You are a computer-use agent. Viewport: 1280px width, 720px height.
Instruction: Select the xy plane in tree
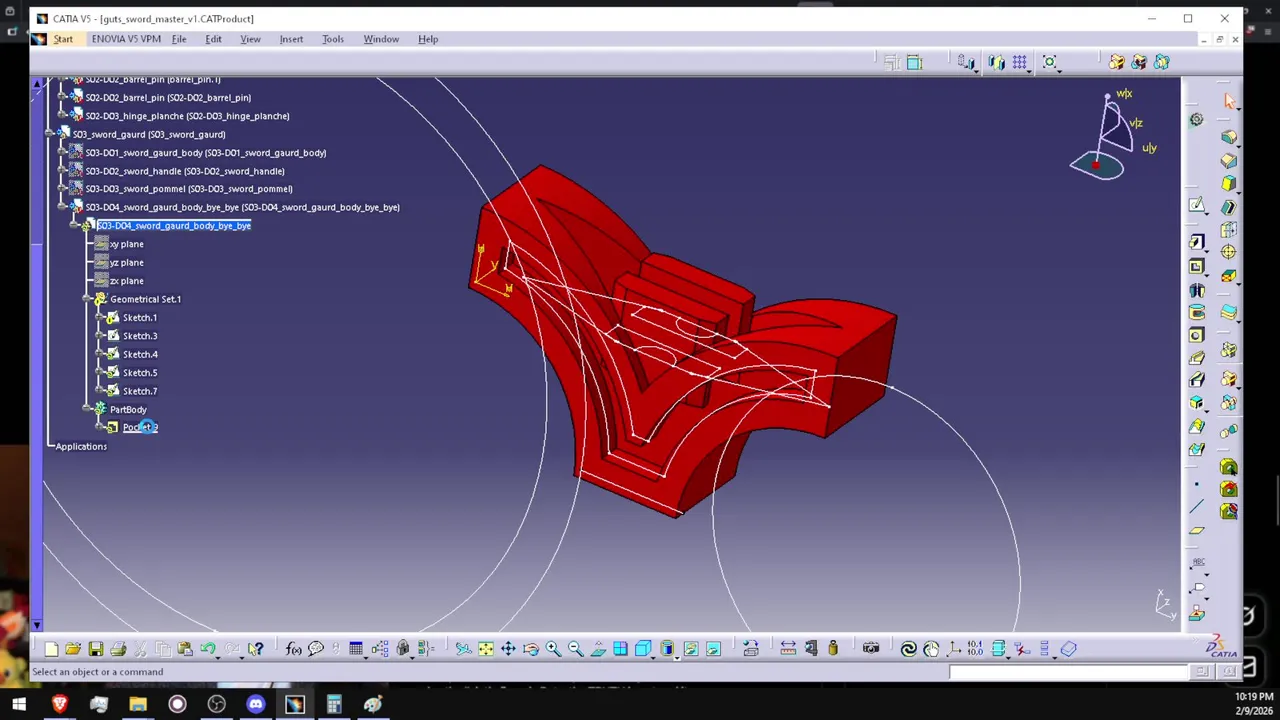(x=126, y=244)
